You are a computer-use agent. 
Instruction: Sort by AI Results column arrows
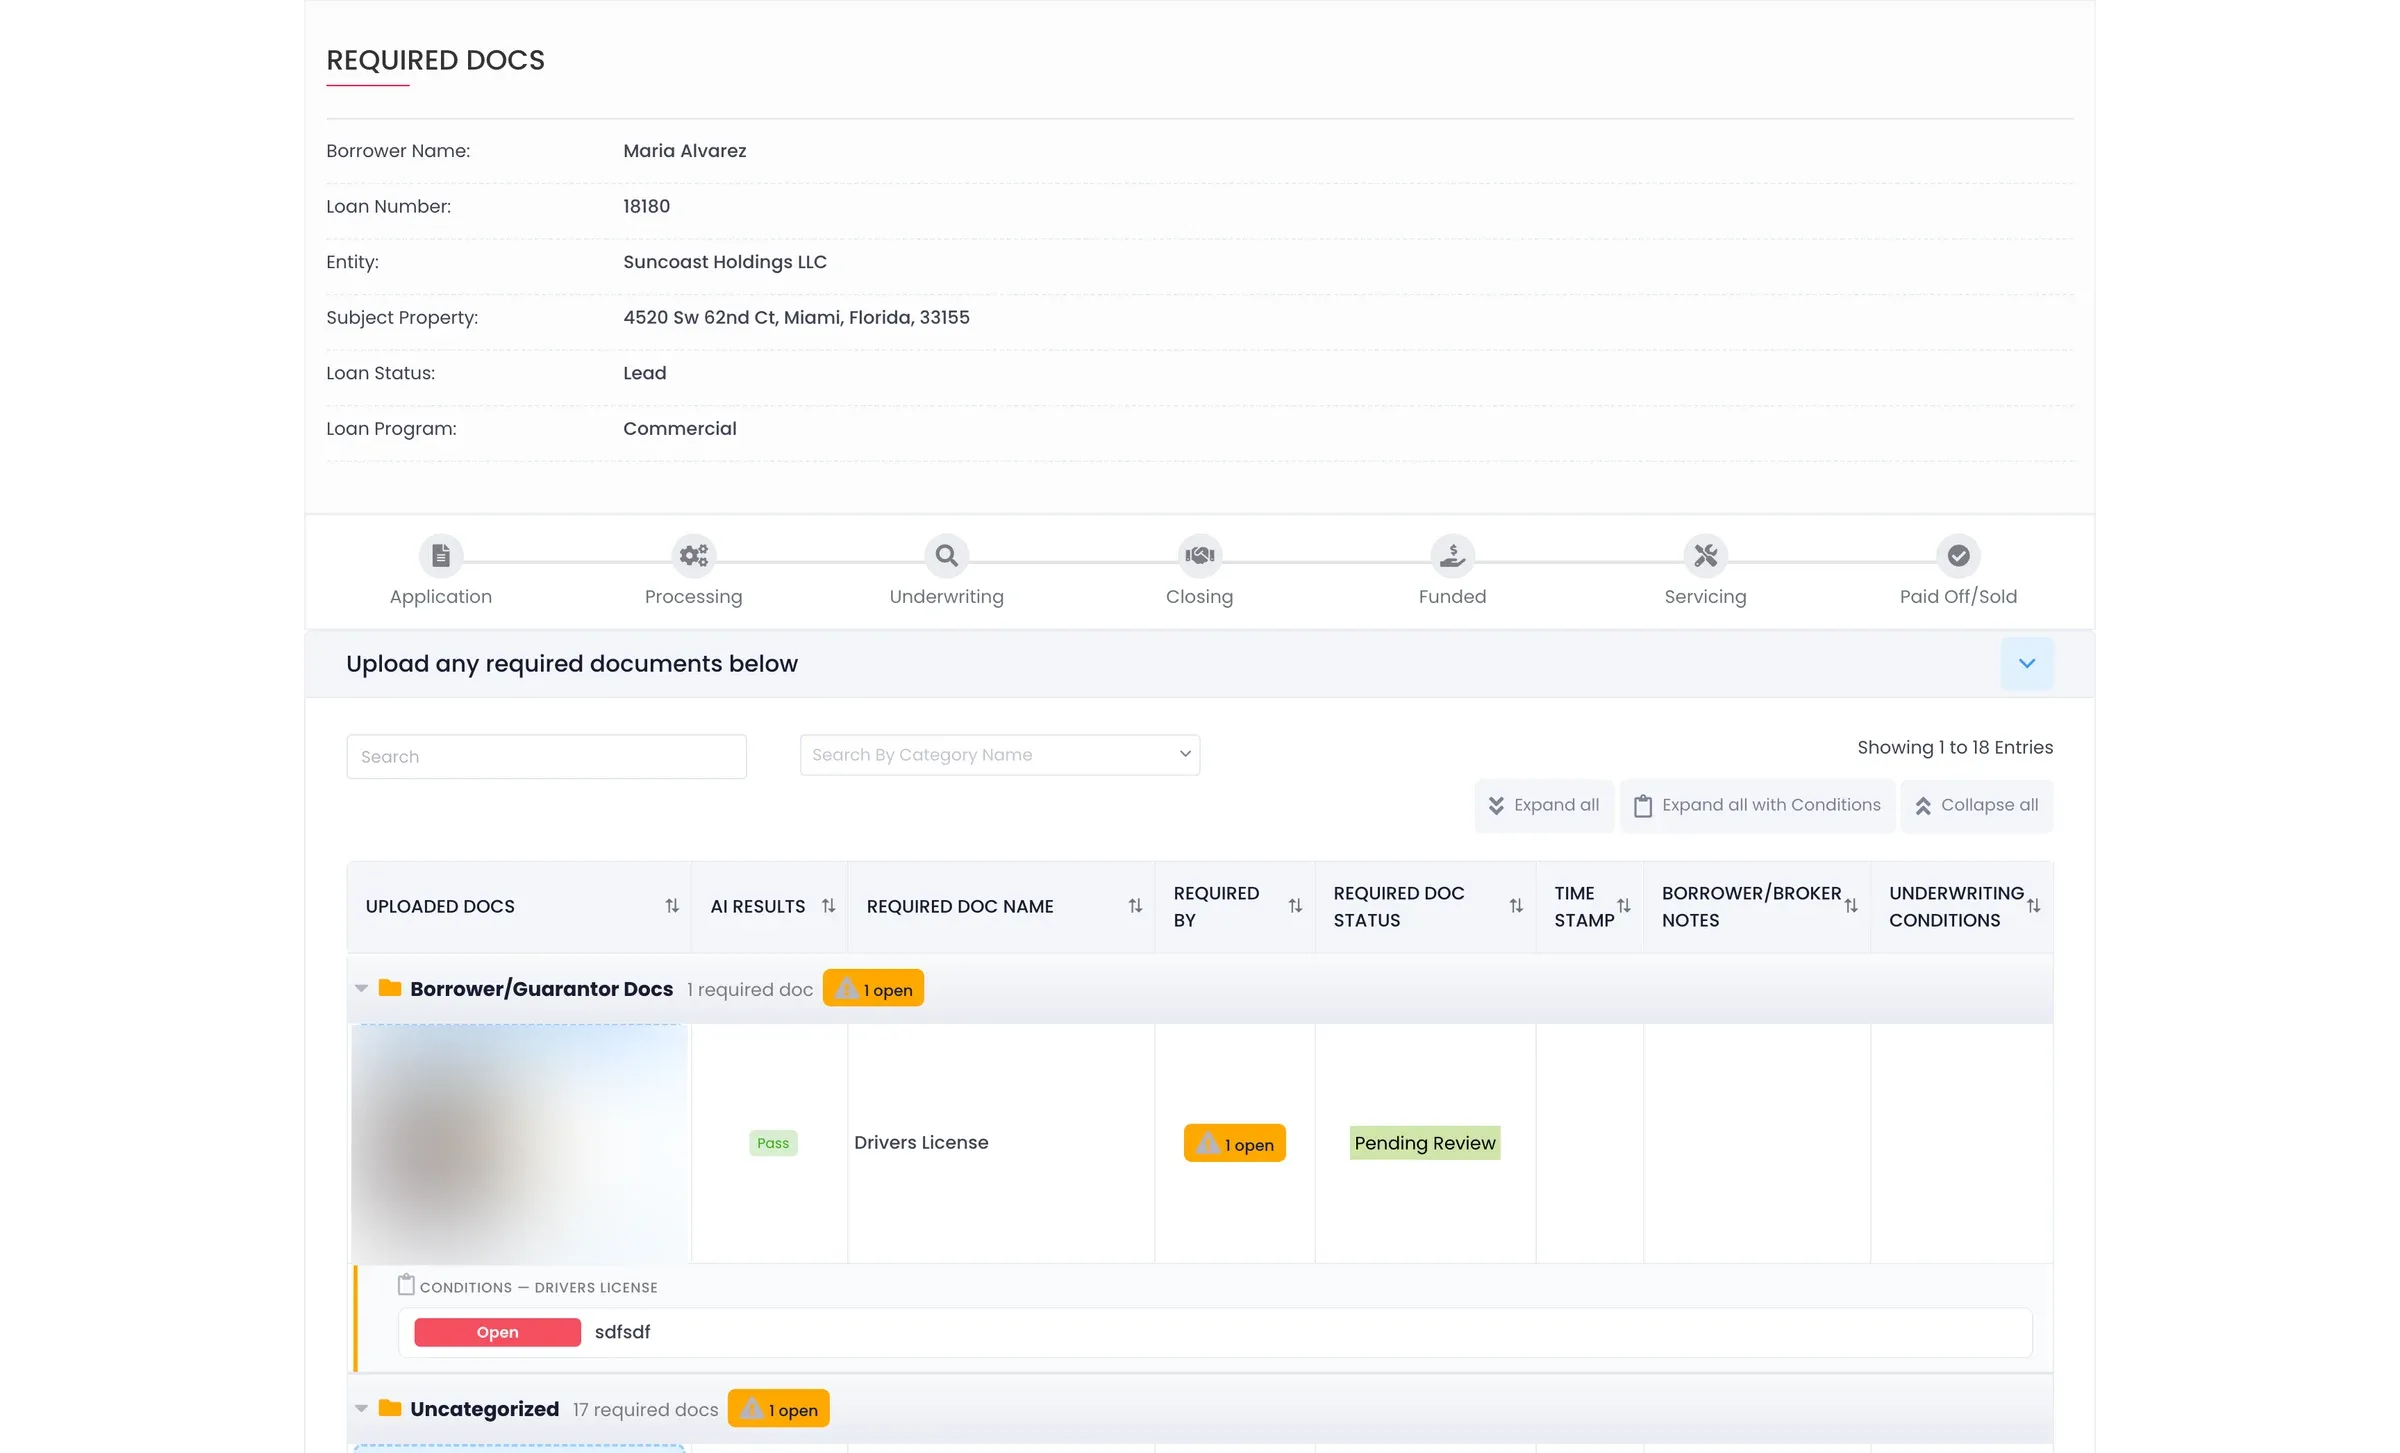click(x=828, y=906)
